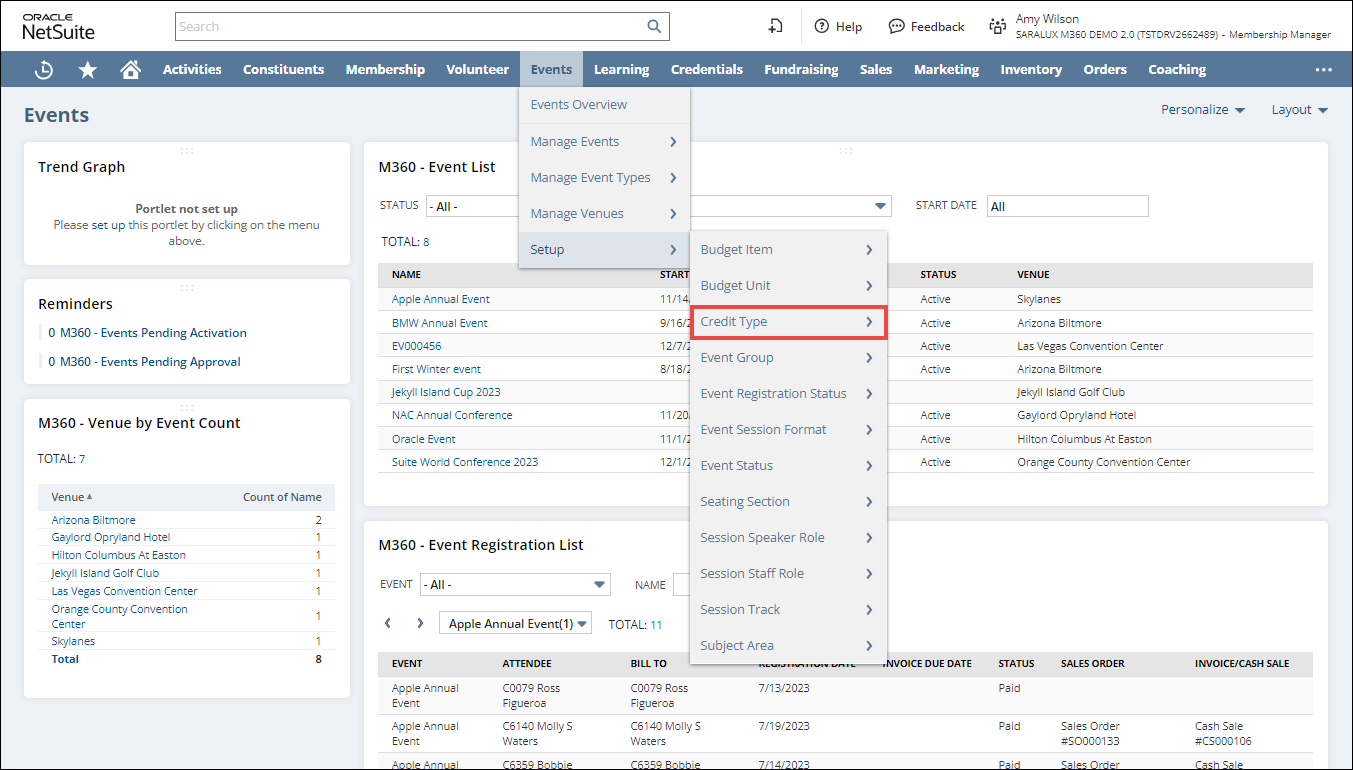This screenshot has width=1353, height=770.
Task: Click the Create New page icon
Action: tap(775, 27)
